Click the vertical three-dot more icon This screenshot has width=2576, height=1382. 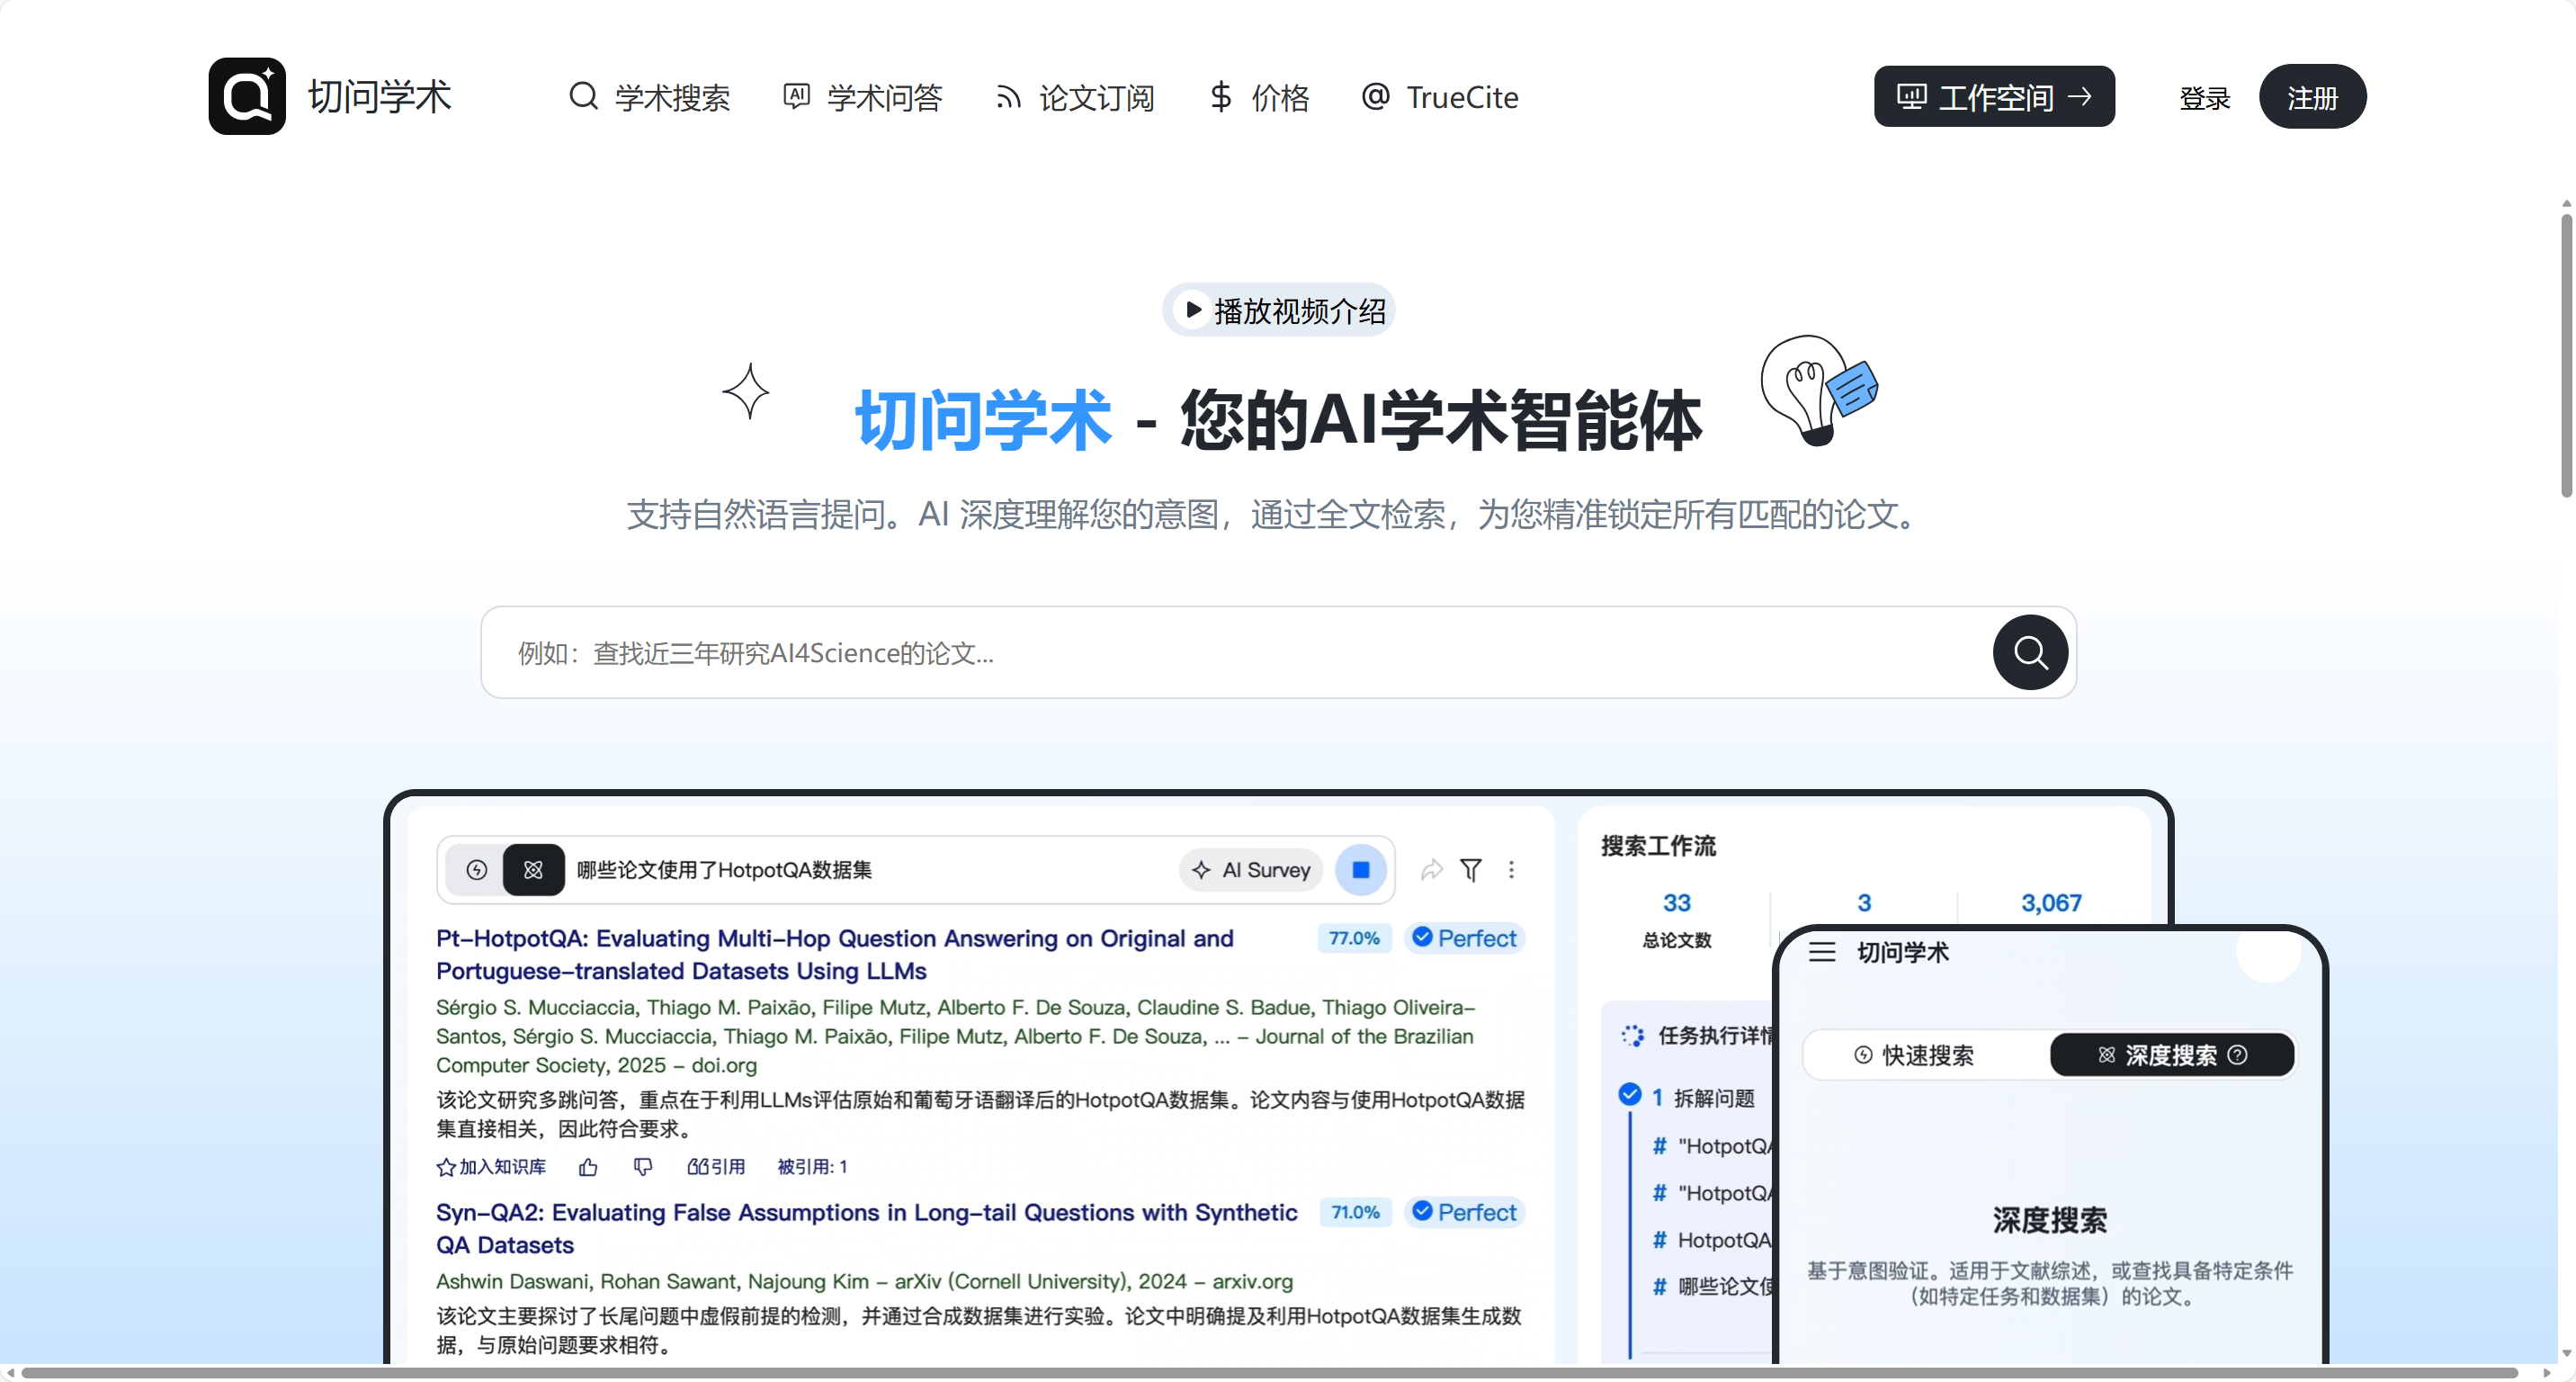[x=1511, y=869]
